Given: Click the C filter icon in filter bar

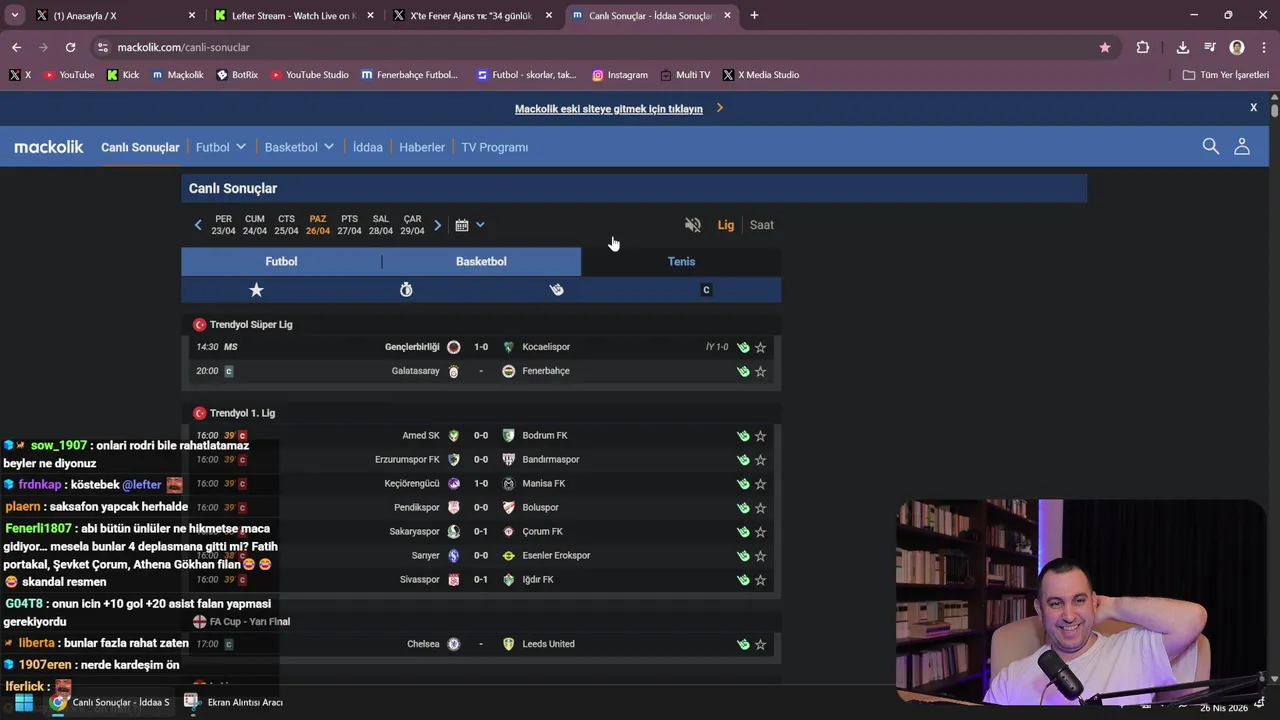Looking at the screenshot, I should tap(706, 290).
